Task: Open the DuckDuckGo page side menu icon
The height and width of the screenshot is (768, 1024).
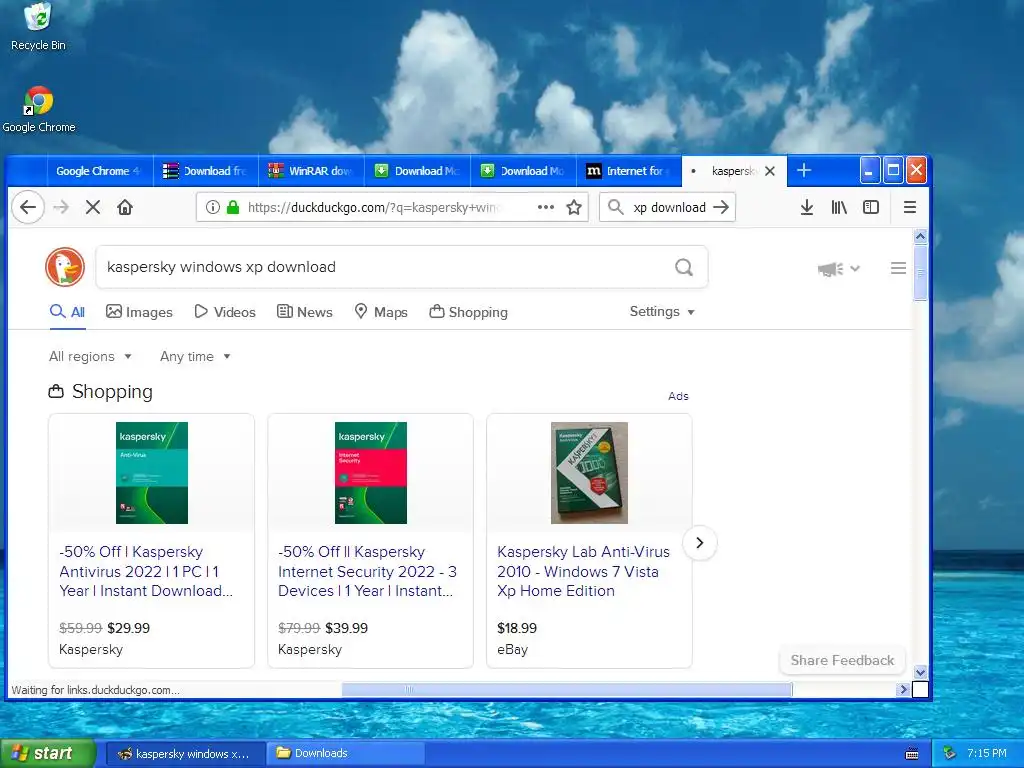Action: click(x=899, y=268)
